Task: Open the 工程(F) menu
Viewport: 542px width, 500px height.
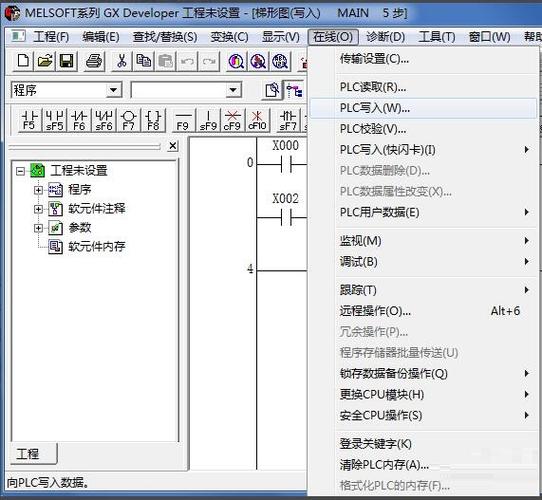Action: (50, 37)
